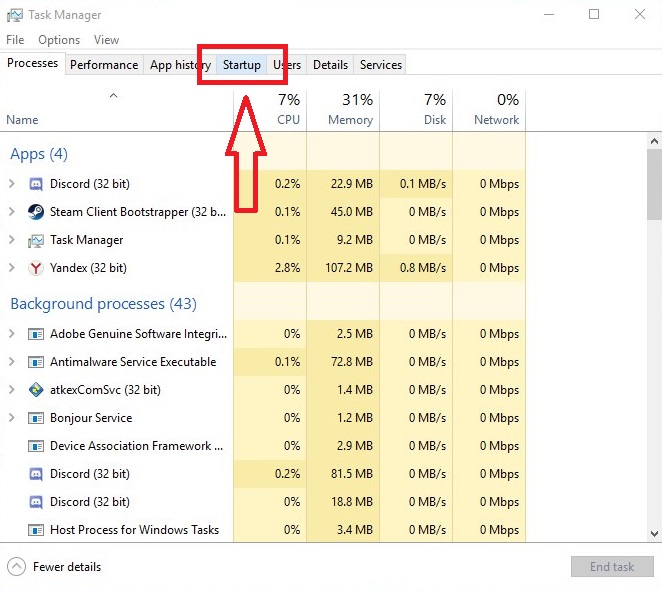Viewport: 662px width, 591px height.
Task: Expand the Steam Client Bootstrapper entry
Action: pyautogui.click(x=12, y=211)
